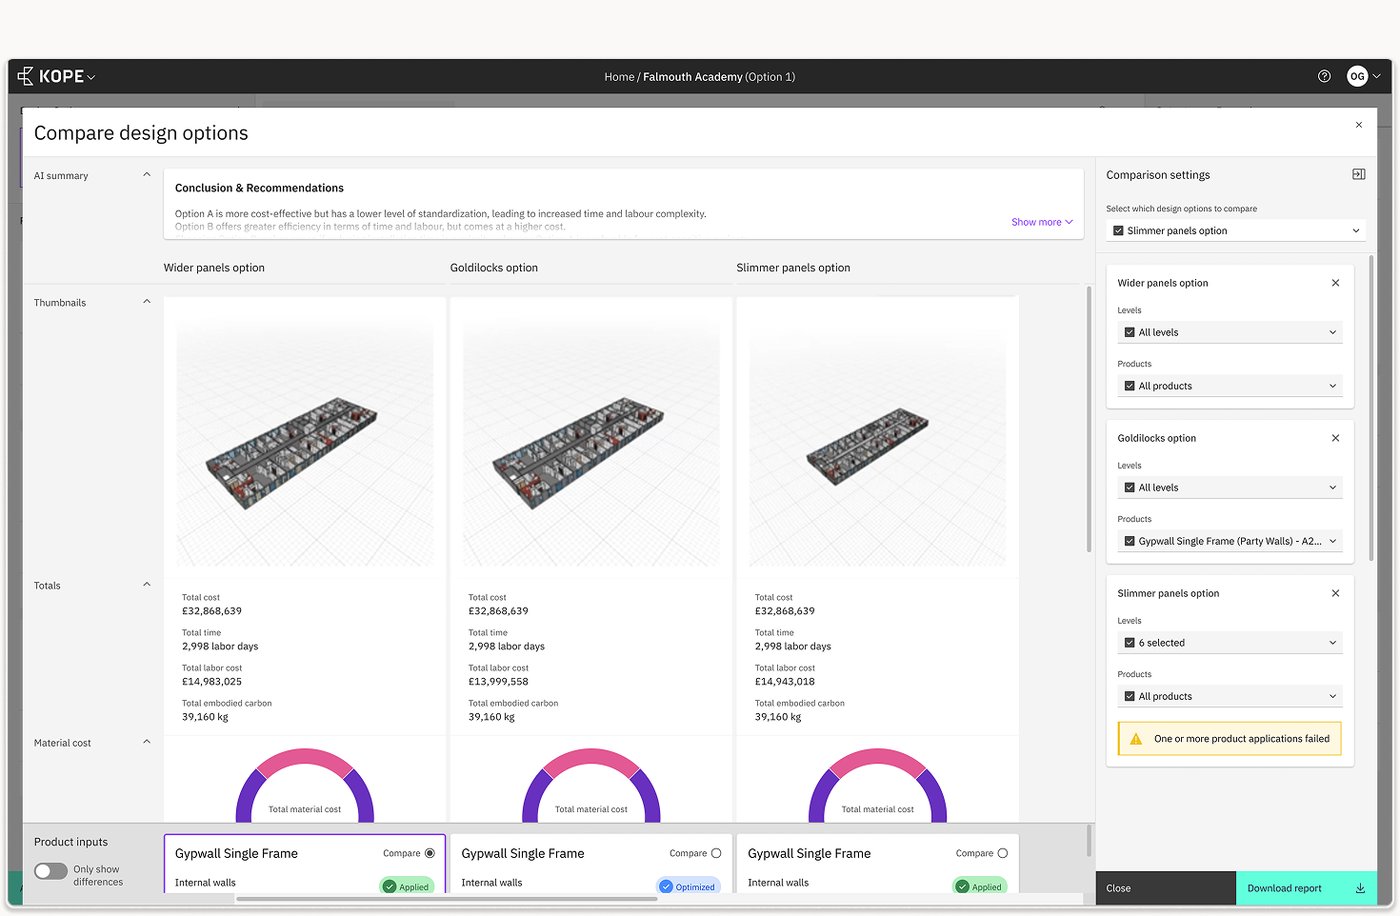Click £14,943,018 labor cost value
This screenshot has height=916, width=1400.
click(785, 682)
